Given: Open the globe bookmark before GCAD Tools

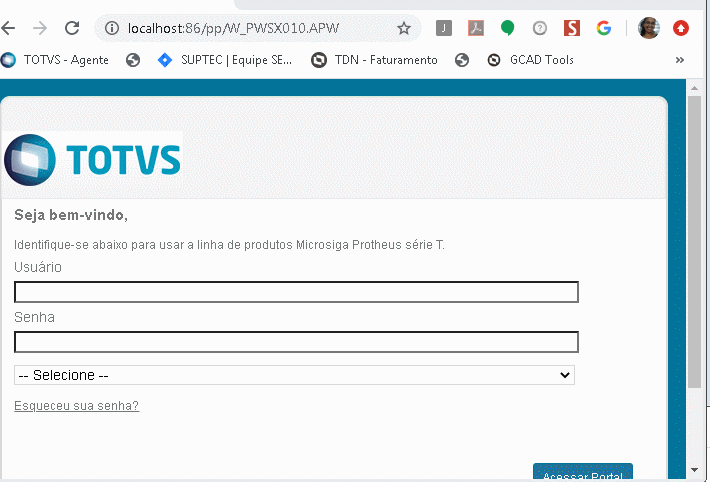Looking at the screenshot, I should pyautogui.click(x=462, y=60).
